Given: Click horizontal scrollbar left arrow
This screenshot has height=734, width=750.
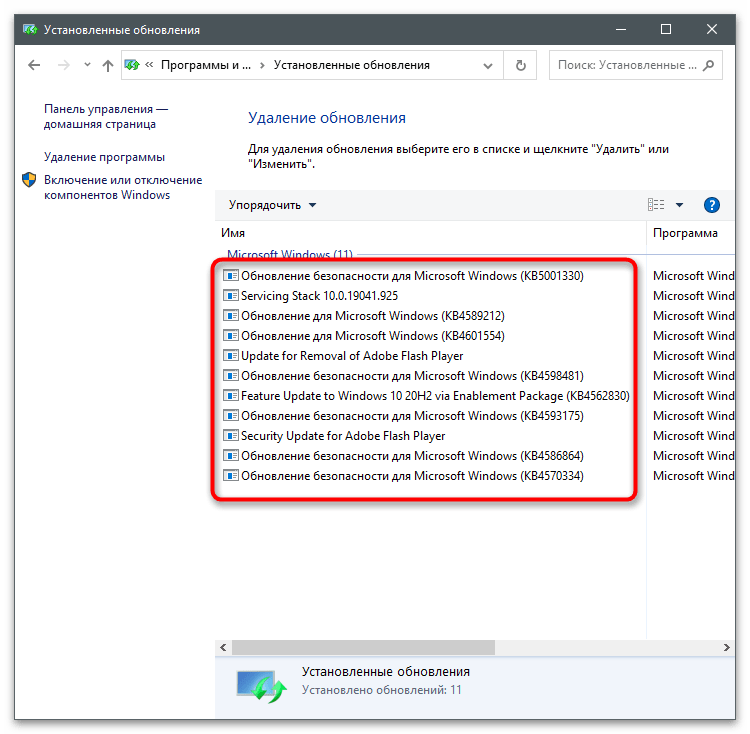Looking at the screenshot, I should tap(223, 647).
